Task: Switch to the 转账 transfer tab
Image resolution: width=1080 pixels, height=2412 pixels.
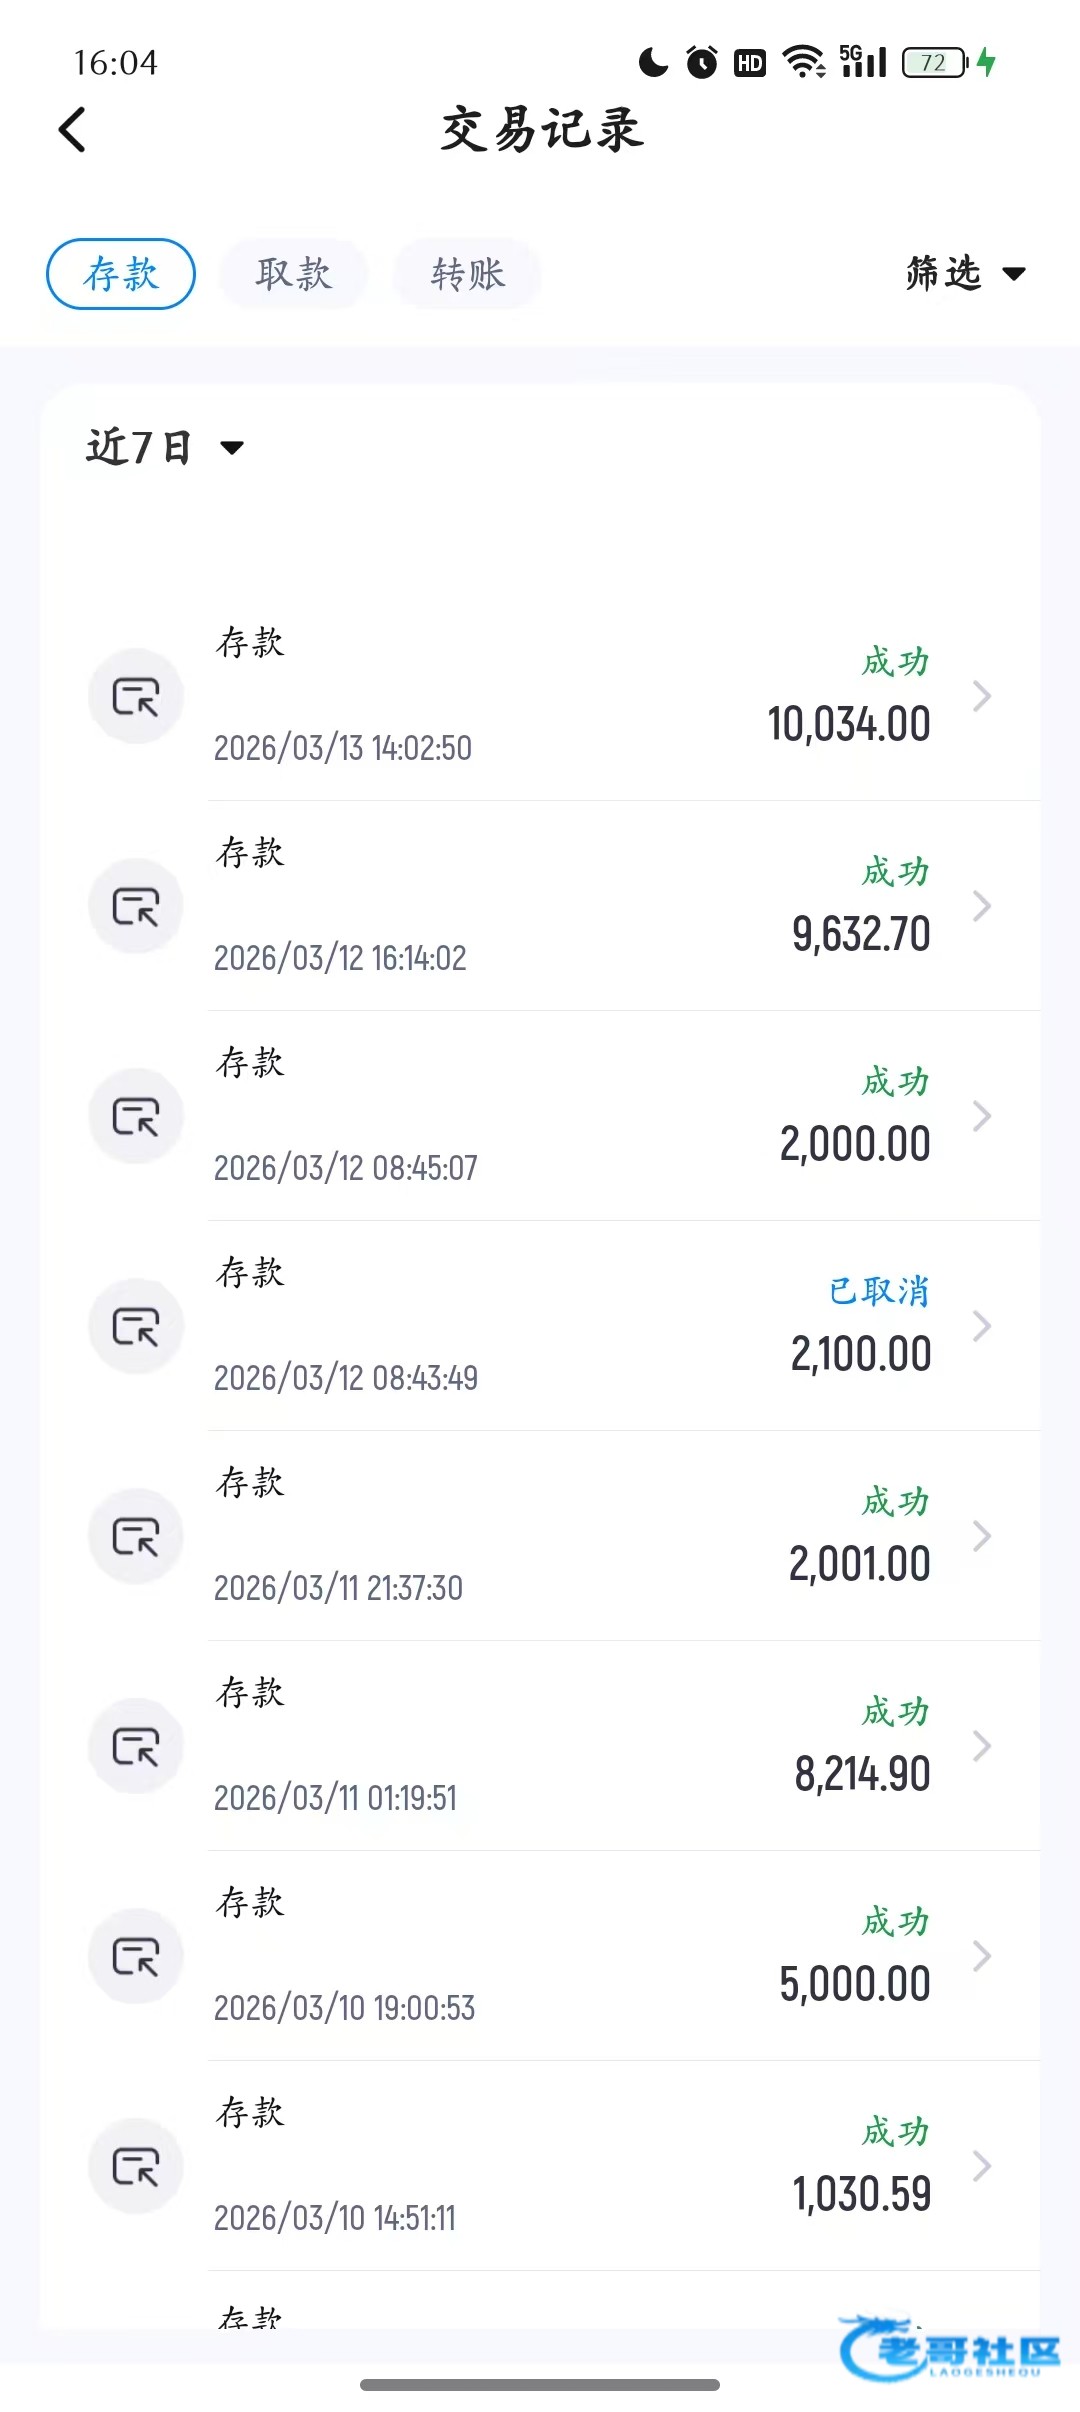Action: 467,274
